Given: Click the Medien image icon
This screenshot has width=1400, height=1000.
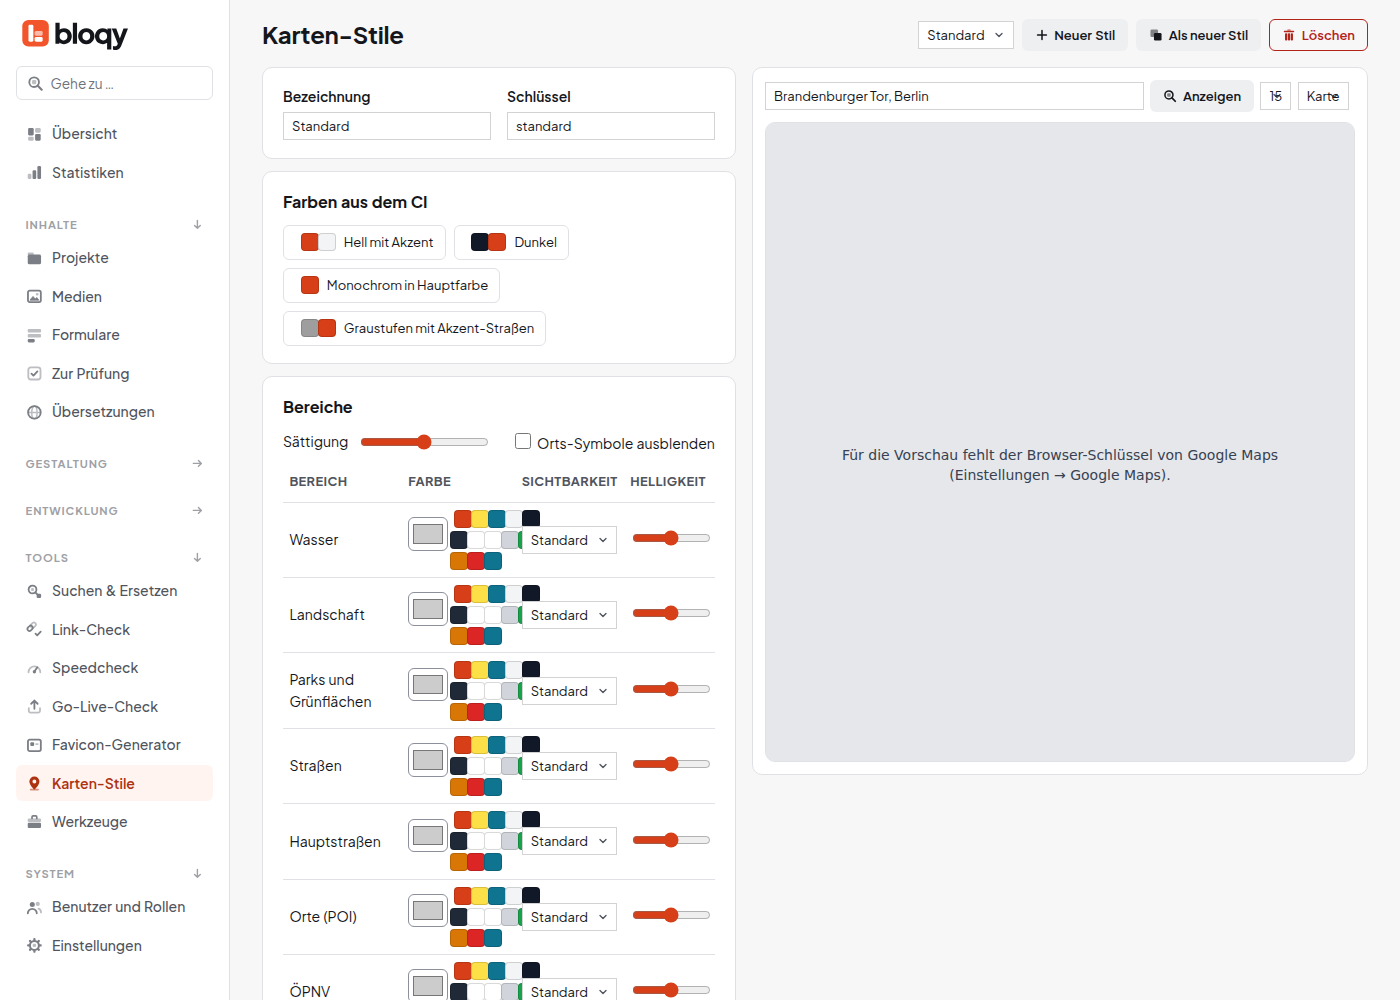Looking at the screenshot, I should (x=34, y=297).
